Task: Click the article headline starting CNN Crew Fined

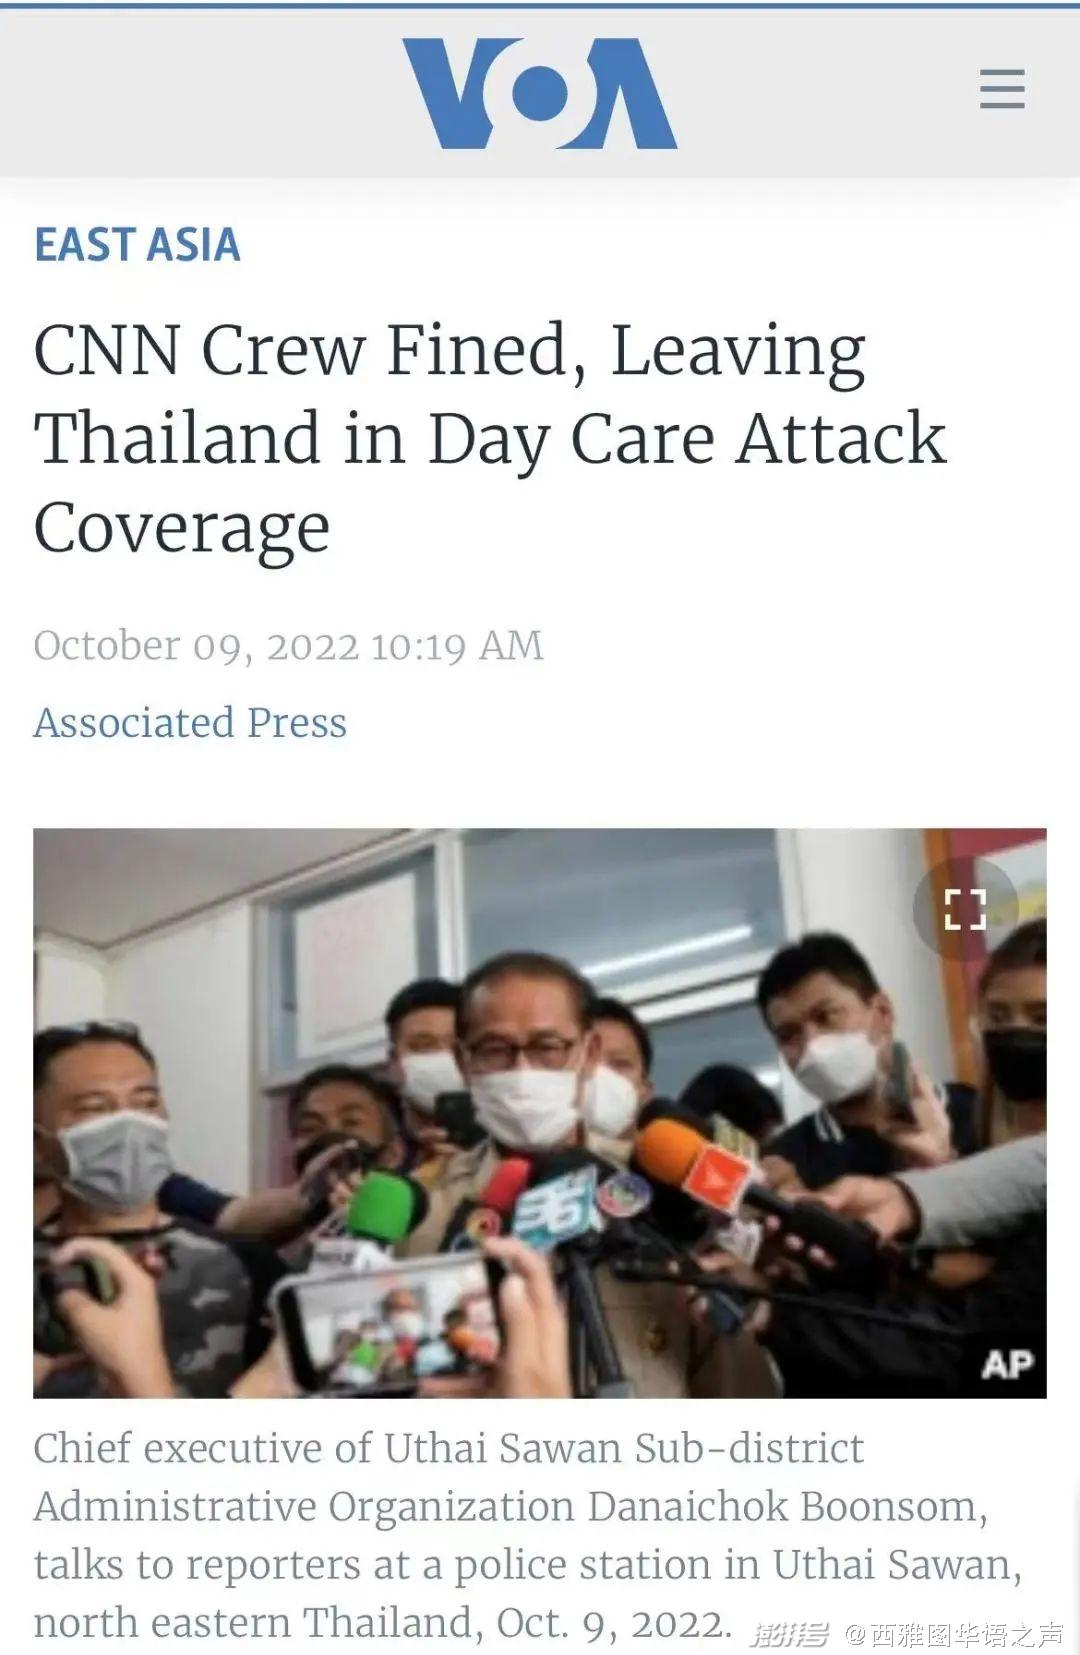Action: pyautogui.click(x=490, y=438)
